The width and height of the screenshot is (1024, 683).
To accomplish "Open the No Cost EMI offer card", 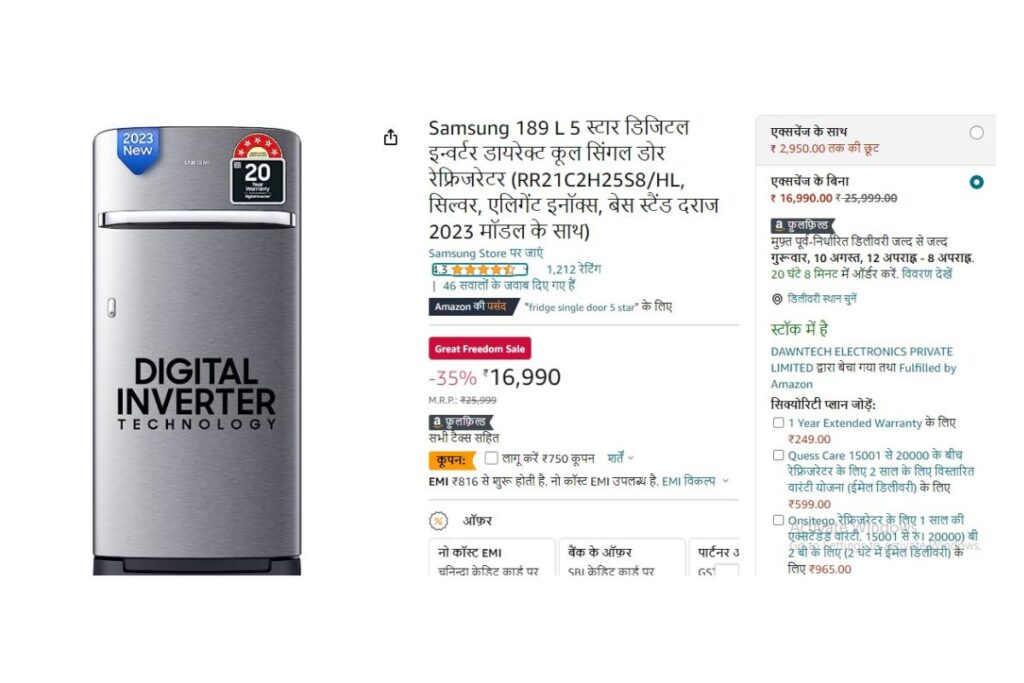I will (x=492, y=558).
